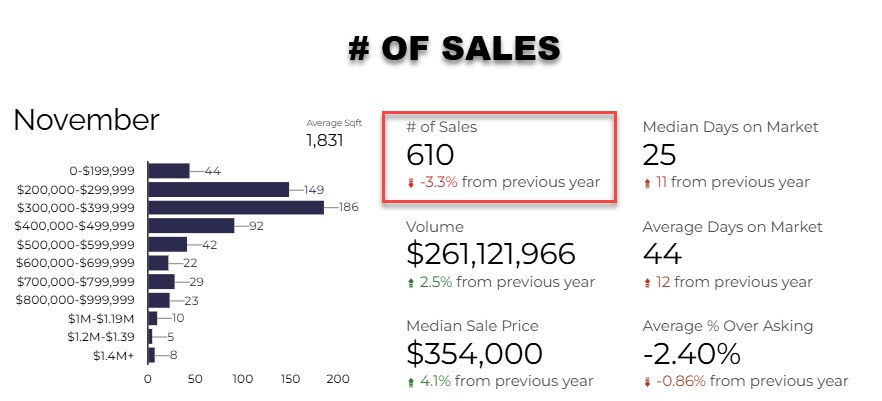Click the red down arrow under # of Sales
Screen dimensions: 882x401
tap(411, 183)
